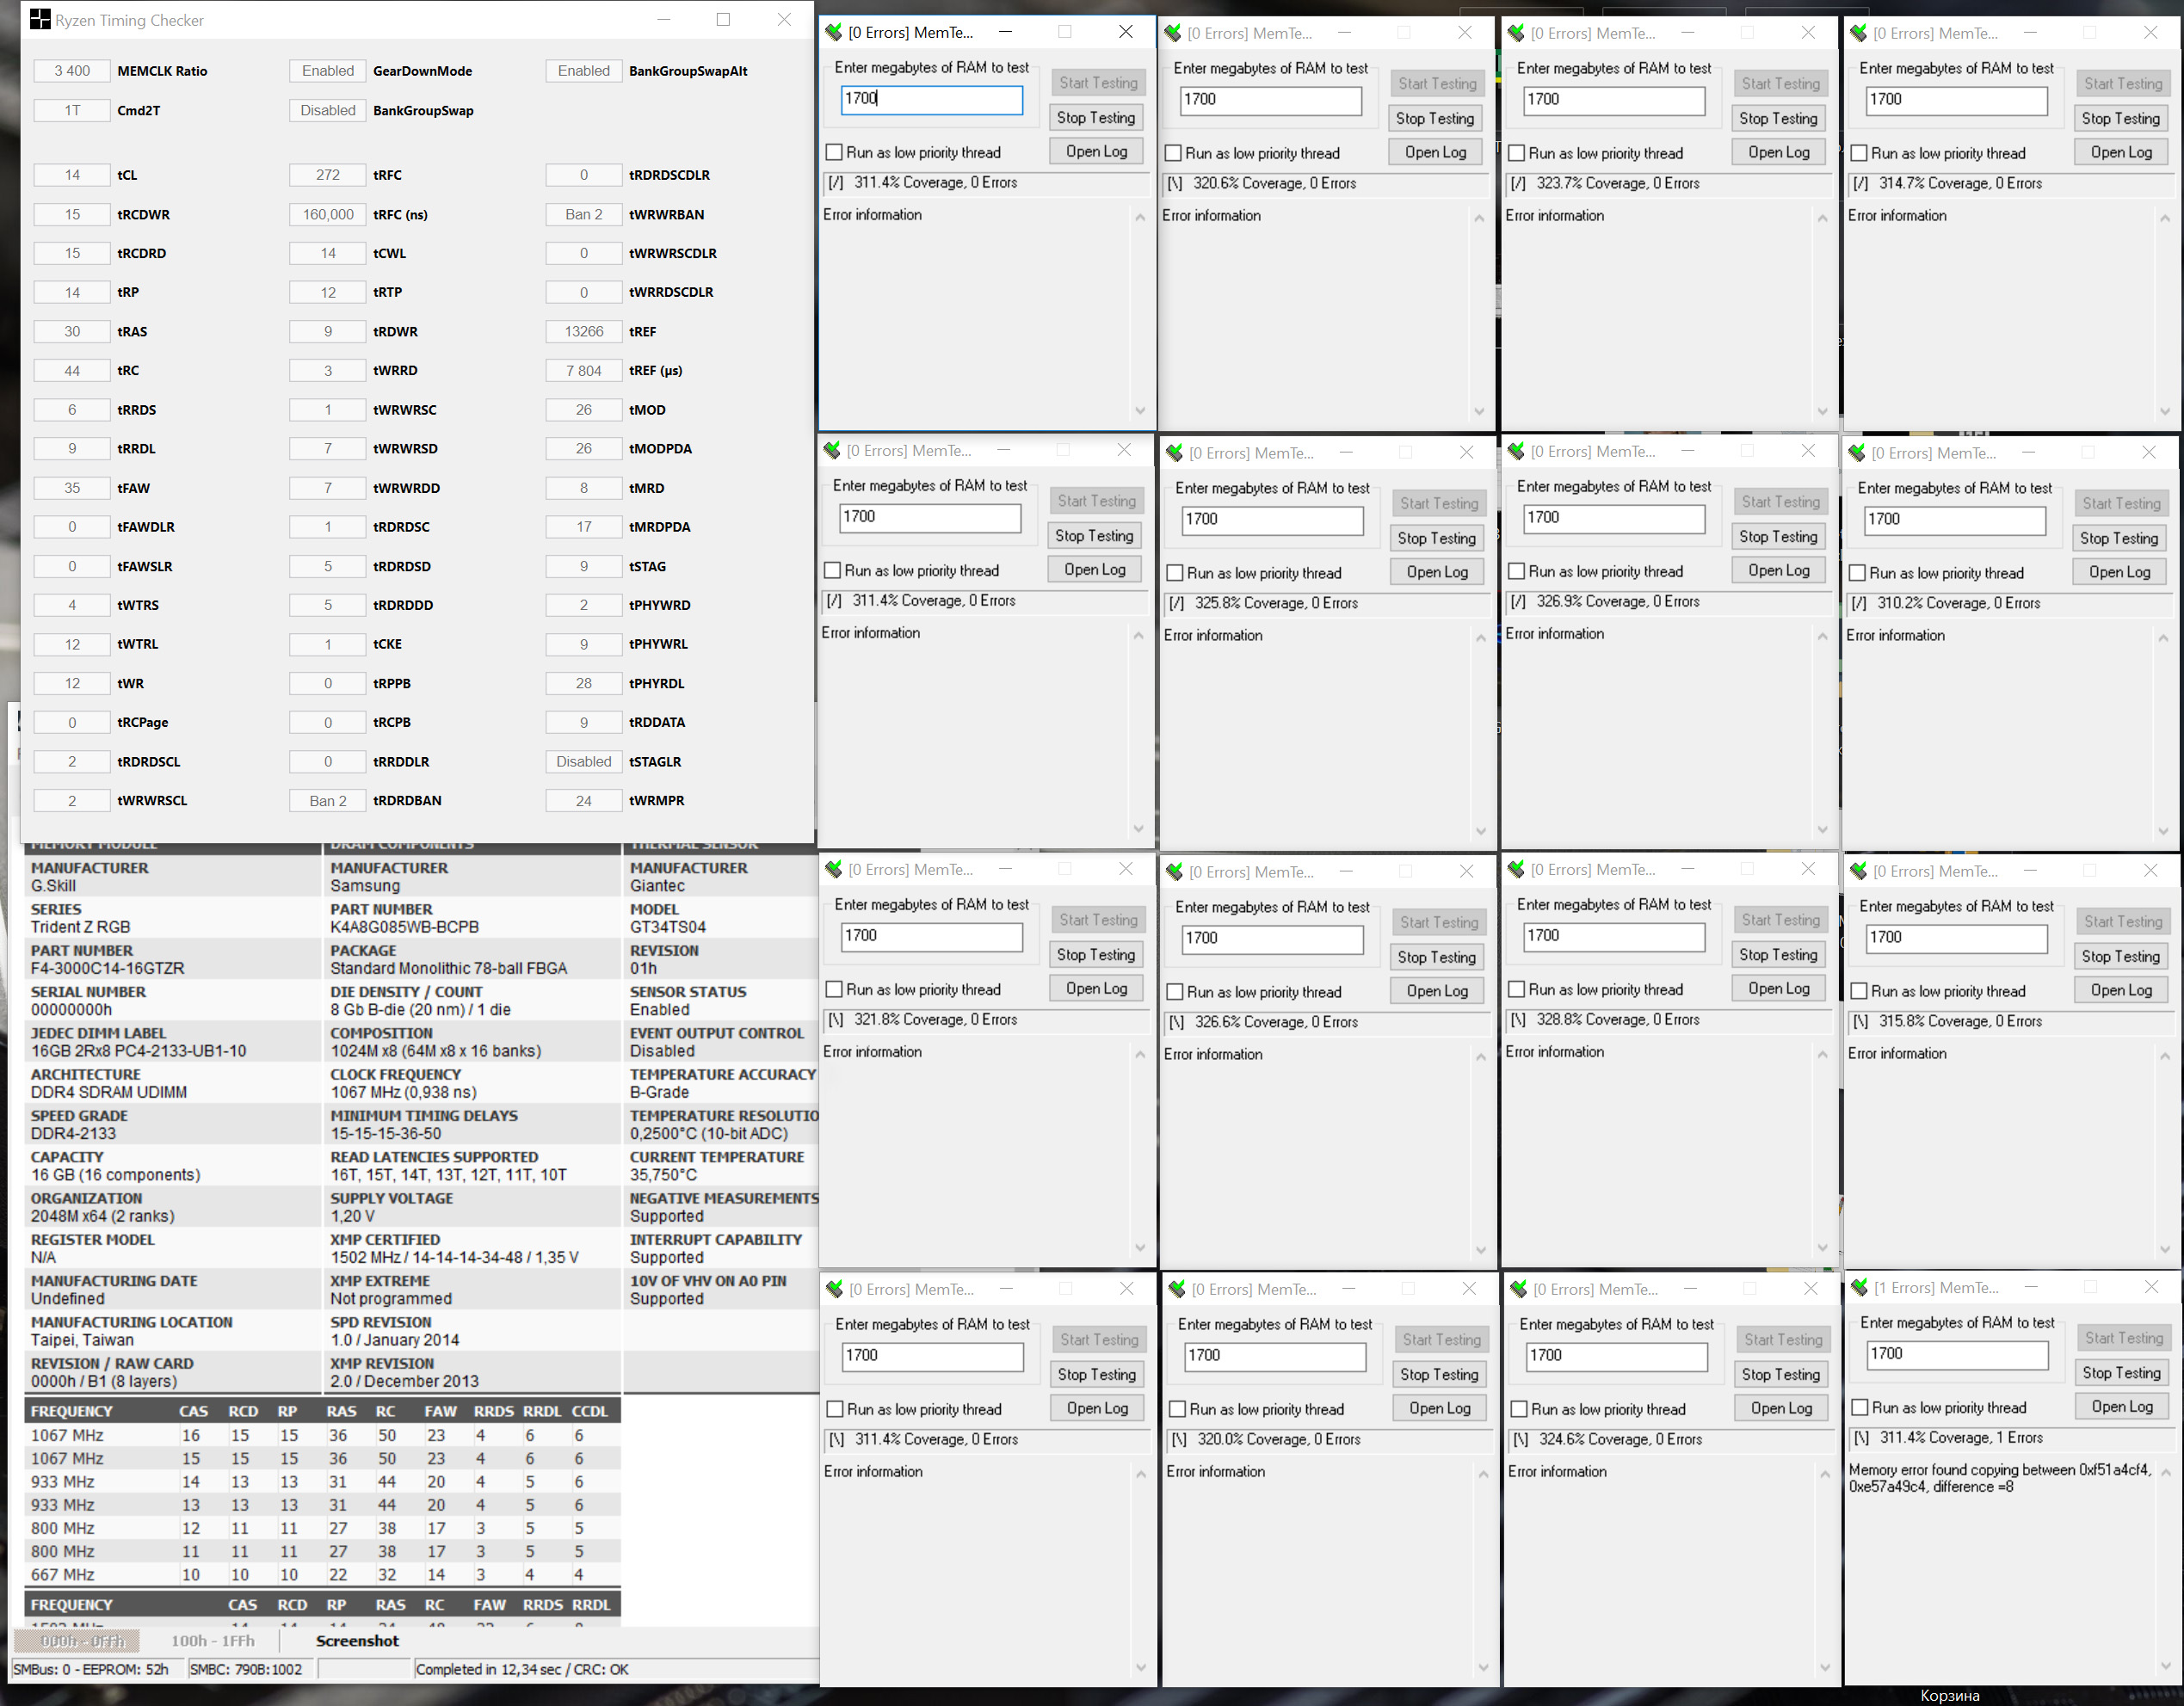2184x1706 pixels.
Task: Open Log in the 324.6% coverage window
Action: (1781, 1408)
